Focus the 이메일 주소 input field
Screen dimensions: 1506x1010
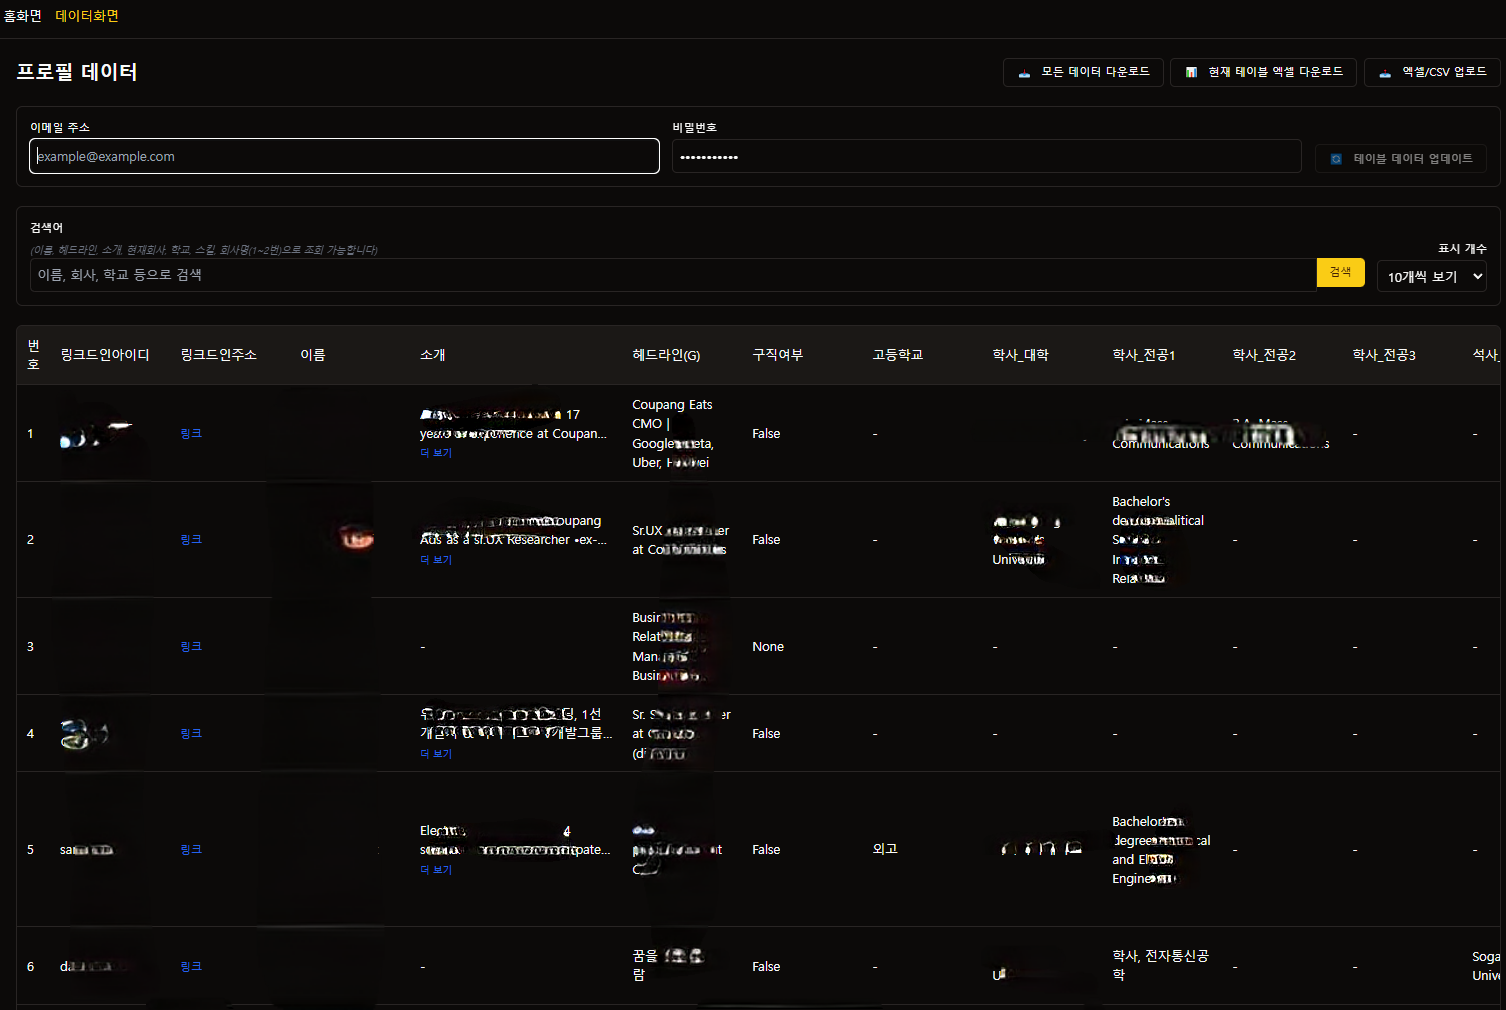point(344,157)
